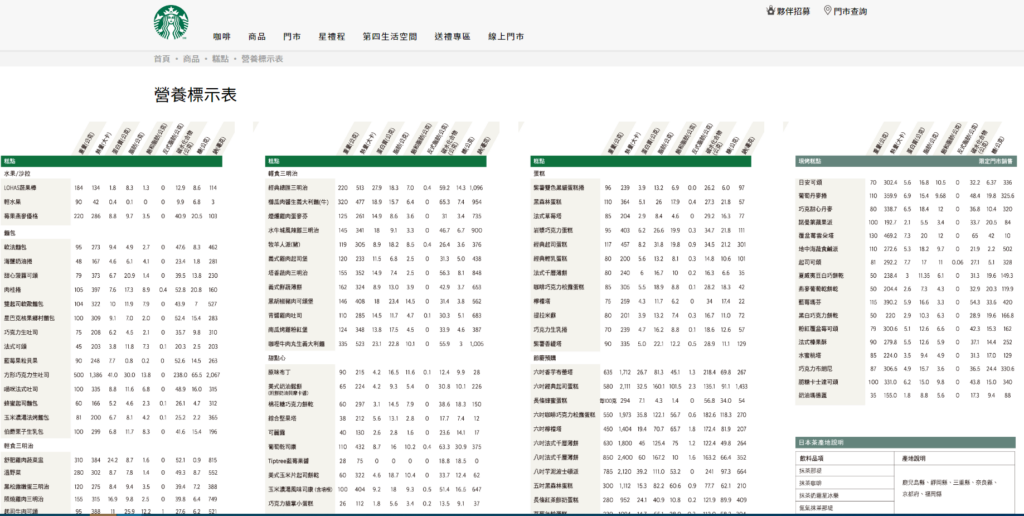Click the 2,067 value in 方形巧克力生吐司 row

pos(212,375)
